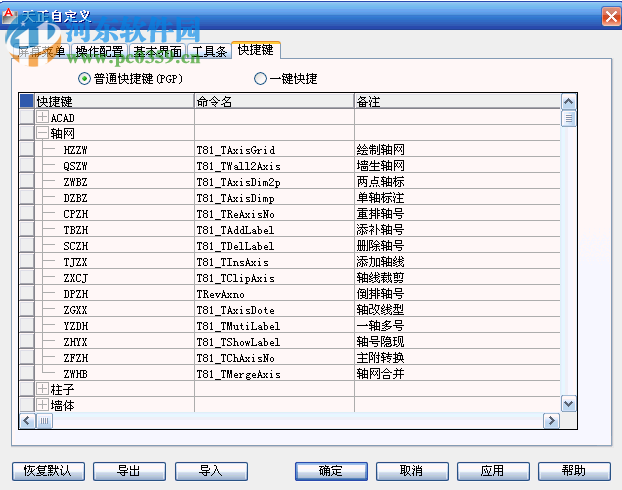The height and width of the screenshot is (490, 622).
Task: Click the 一轴多号 remark cell
Action: coord(457,326)
